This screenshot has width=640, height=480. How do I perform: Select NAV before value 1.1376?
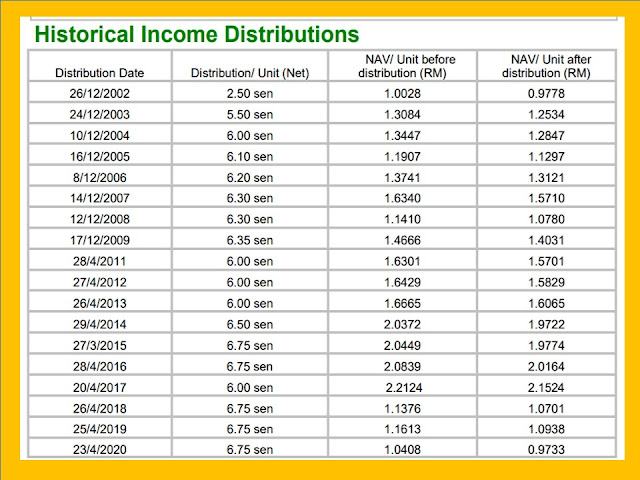coord(402,409)
